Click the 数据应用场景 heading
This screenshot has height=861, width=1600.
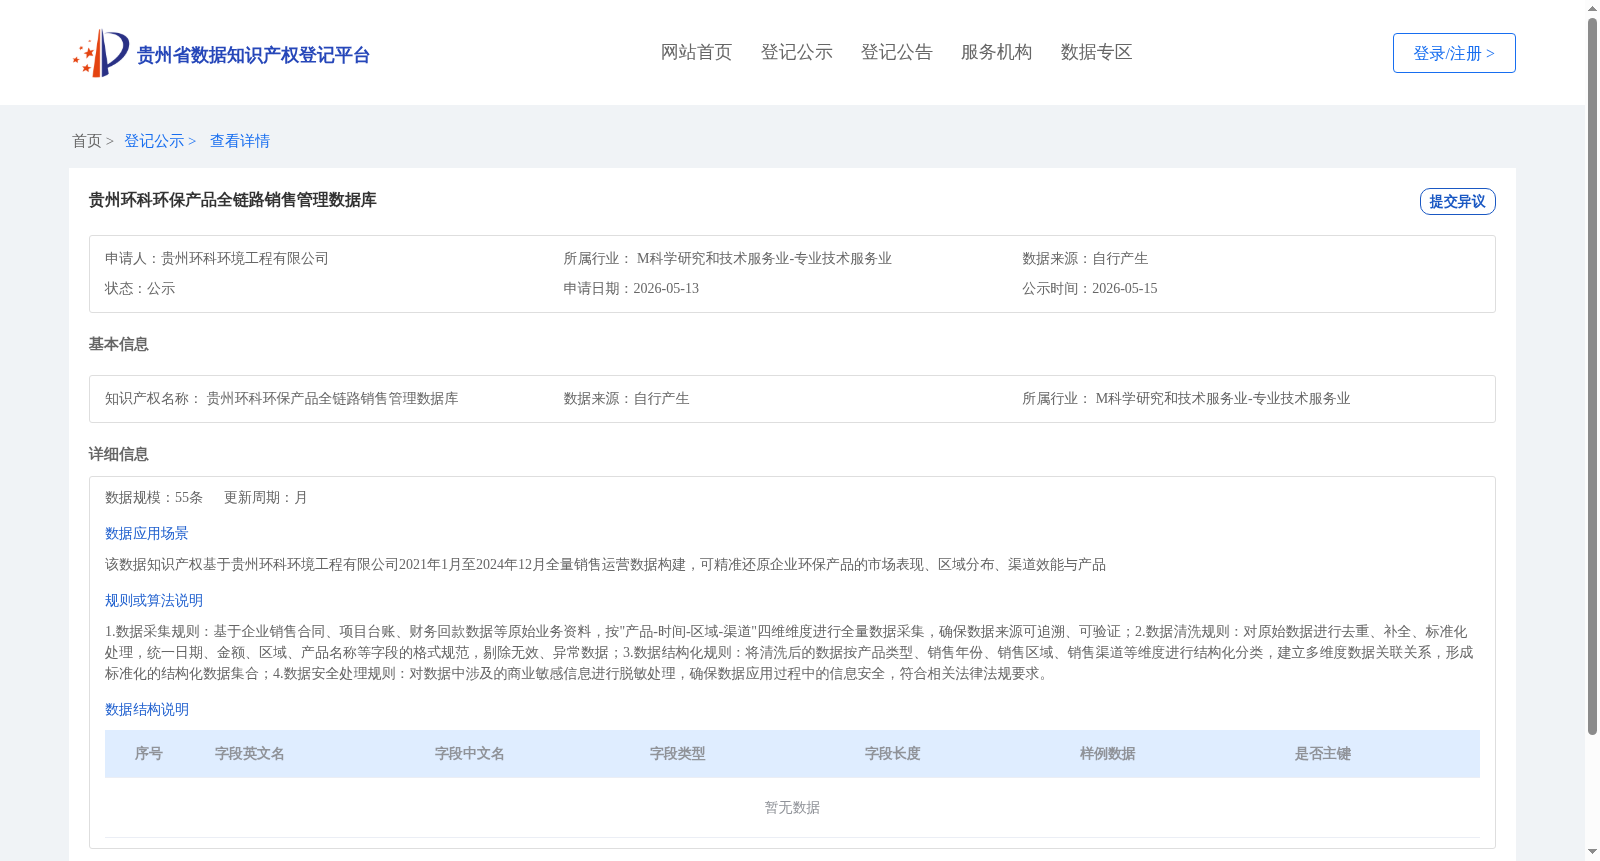point(147,533)
